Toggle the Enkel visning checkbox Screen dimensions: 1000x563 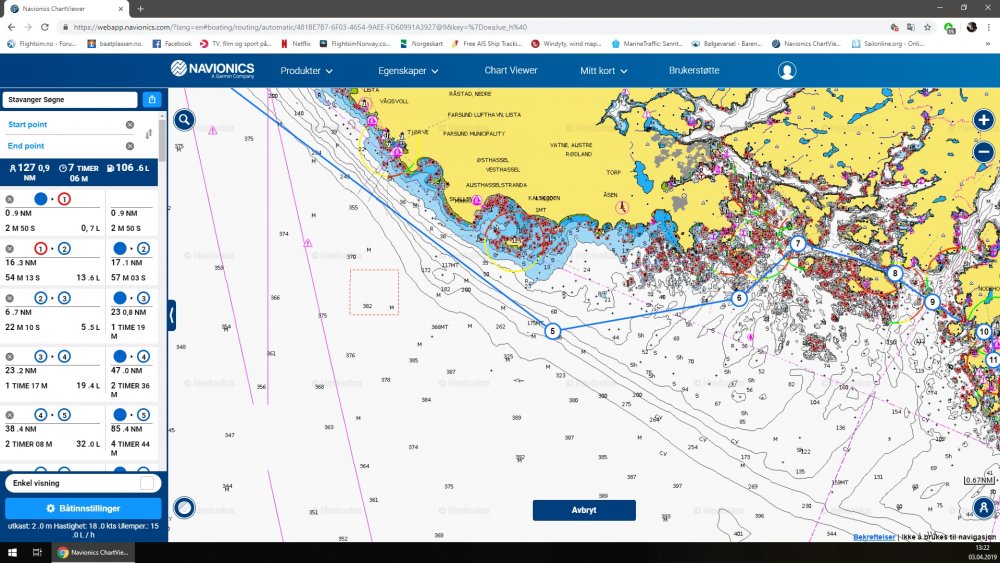point(147,483)
